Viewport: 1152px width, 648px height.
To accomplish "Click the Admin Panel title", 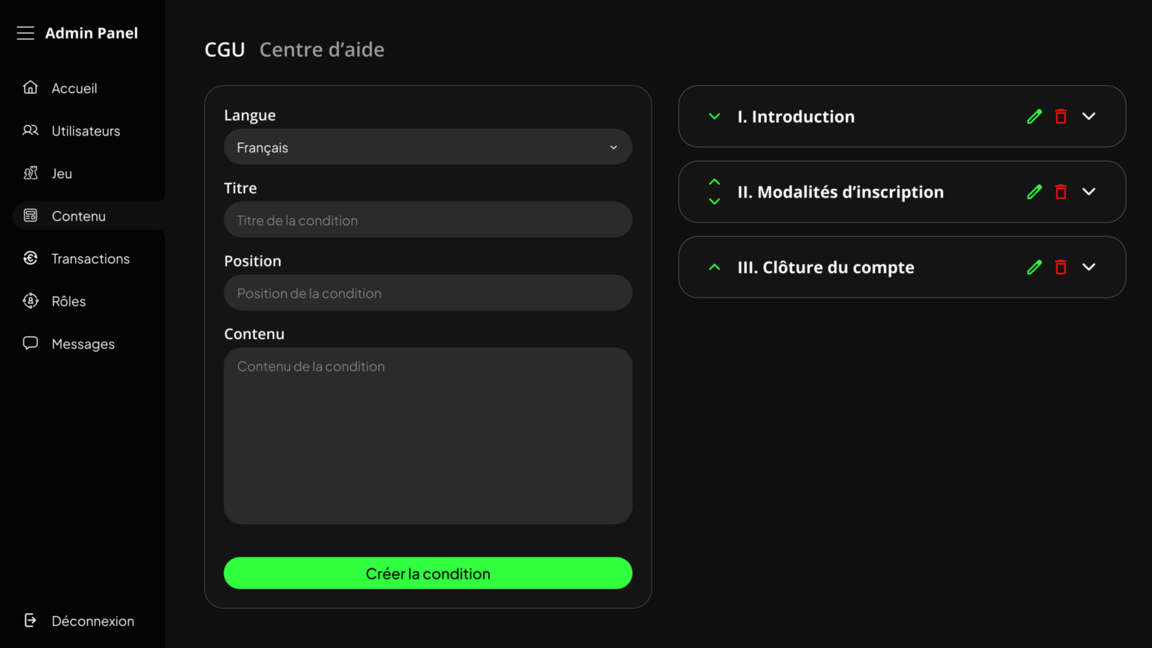I will (x=91, y=33).
